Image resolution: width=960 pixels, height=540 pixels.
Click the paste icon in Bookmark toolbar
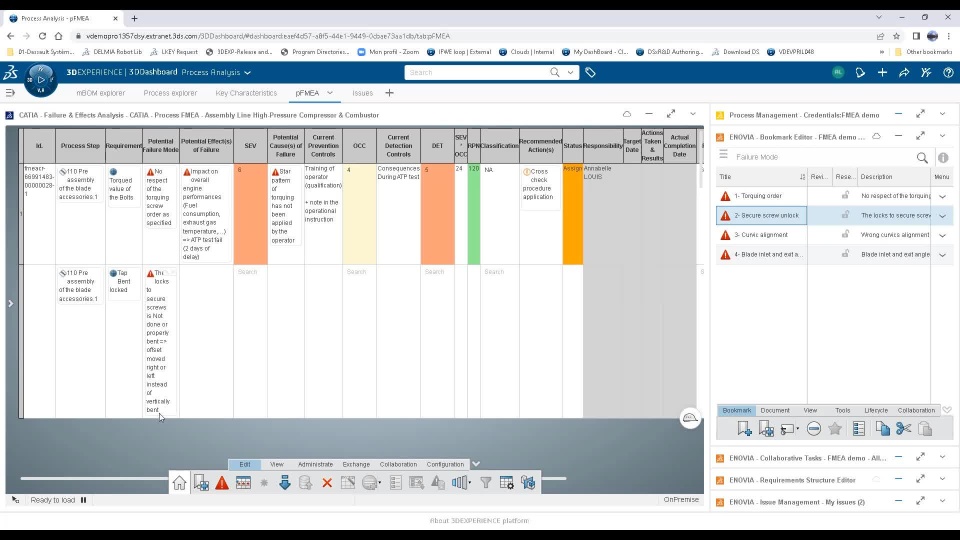(x=925, y=429)
